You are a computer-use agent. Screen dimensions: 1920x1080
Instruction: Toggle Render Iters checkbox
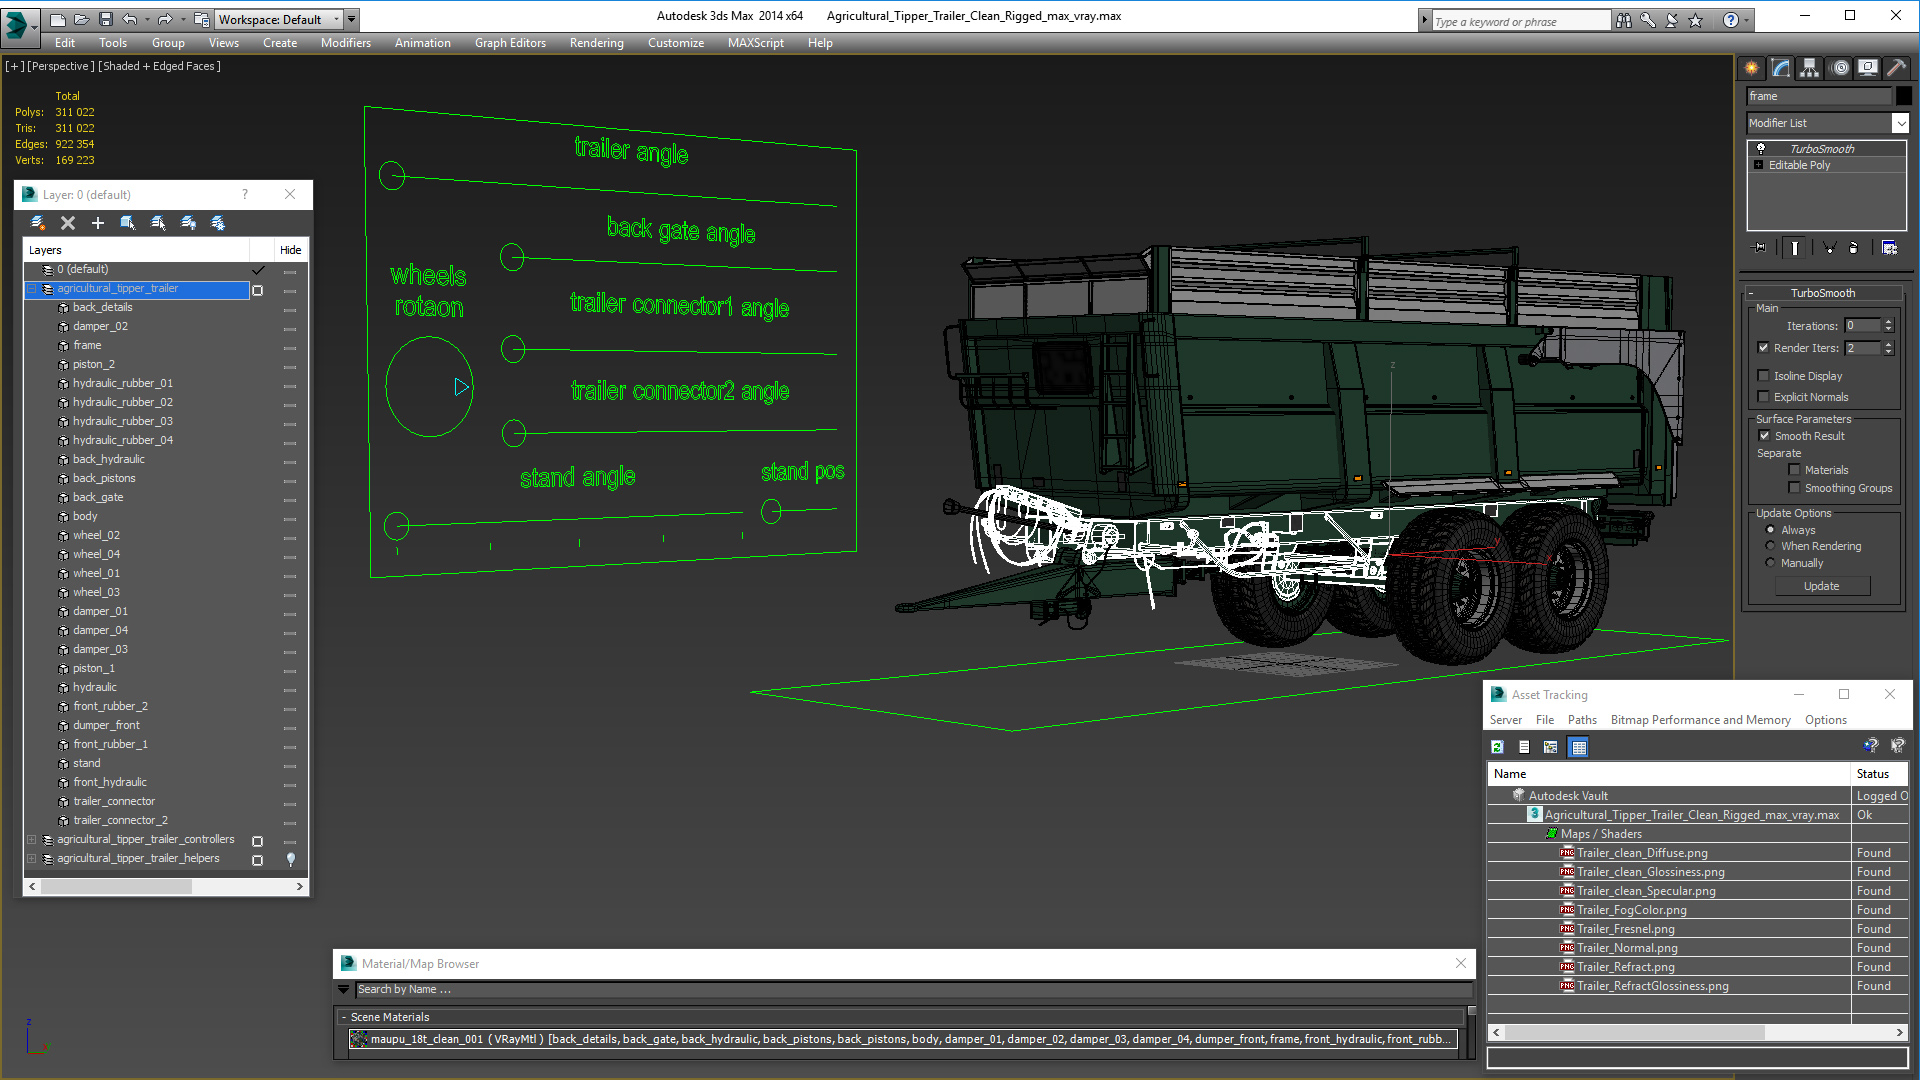(x=1763, y=348)
